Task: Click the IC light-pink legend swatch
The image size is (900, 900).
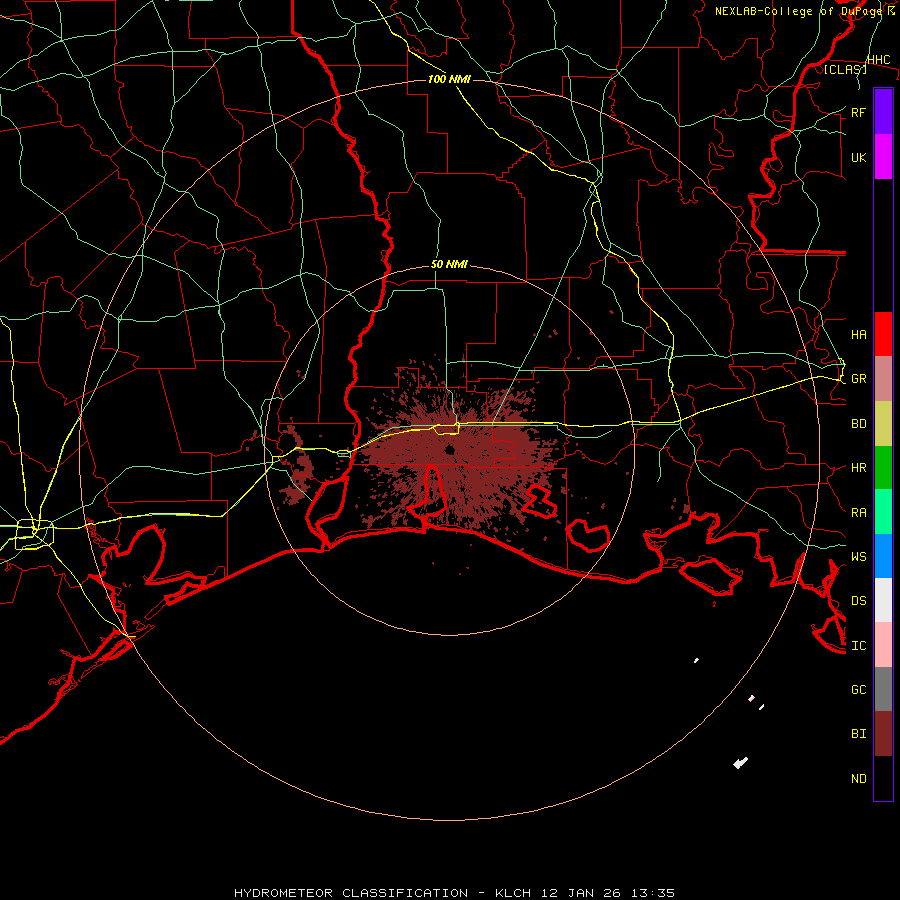Action: pos(883,645)
